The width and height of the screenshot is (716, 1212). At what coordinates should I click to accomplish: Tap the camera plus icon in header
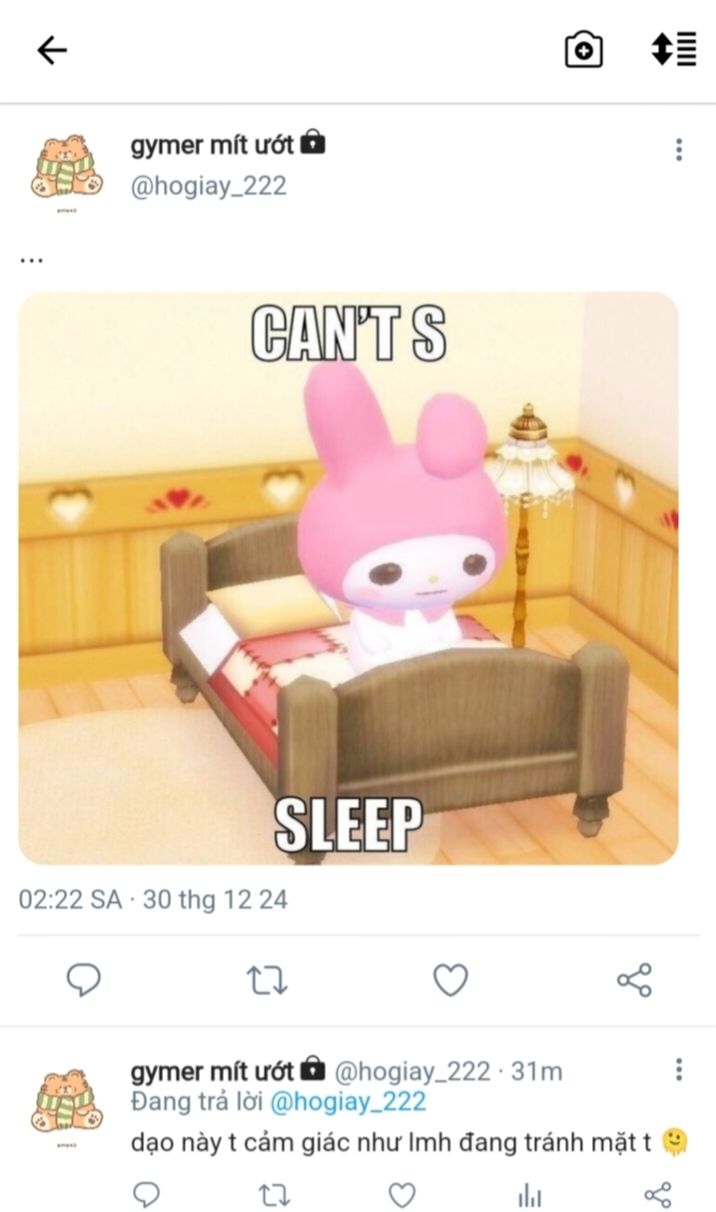[584, 49]
